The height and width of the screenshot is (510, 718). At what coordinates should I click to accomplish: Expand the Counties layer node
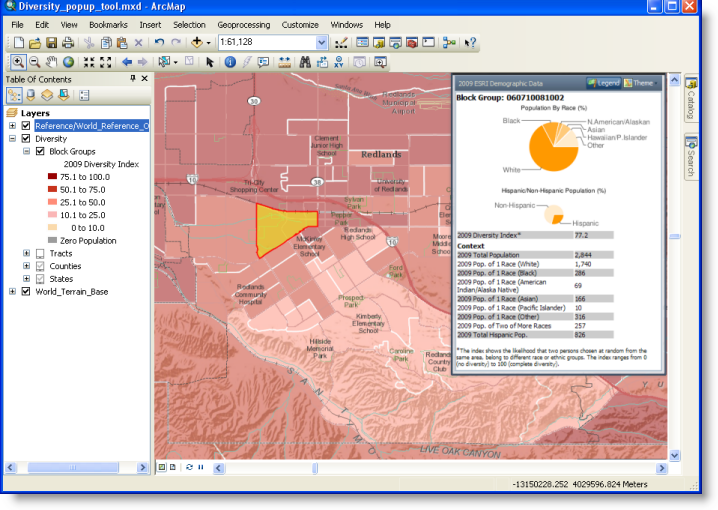click(x=26, y=267)
